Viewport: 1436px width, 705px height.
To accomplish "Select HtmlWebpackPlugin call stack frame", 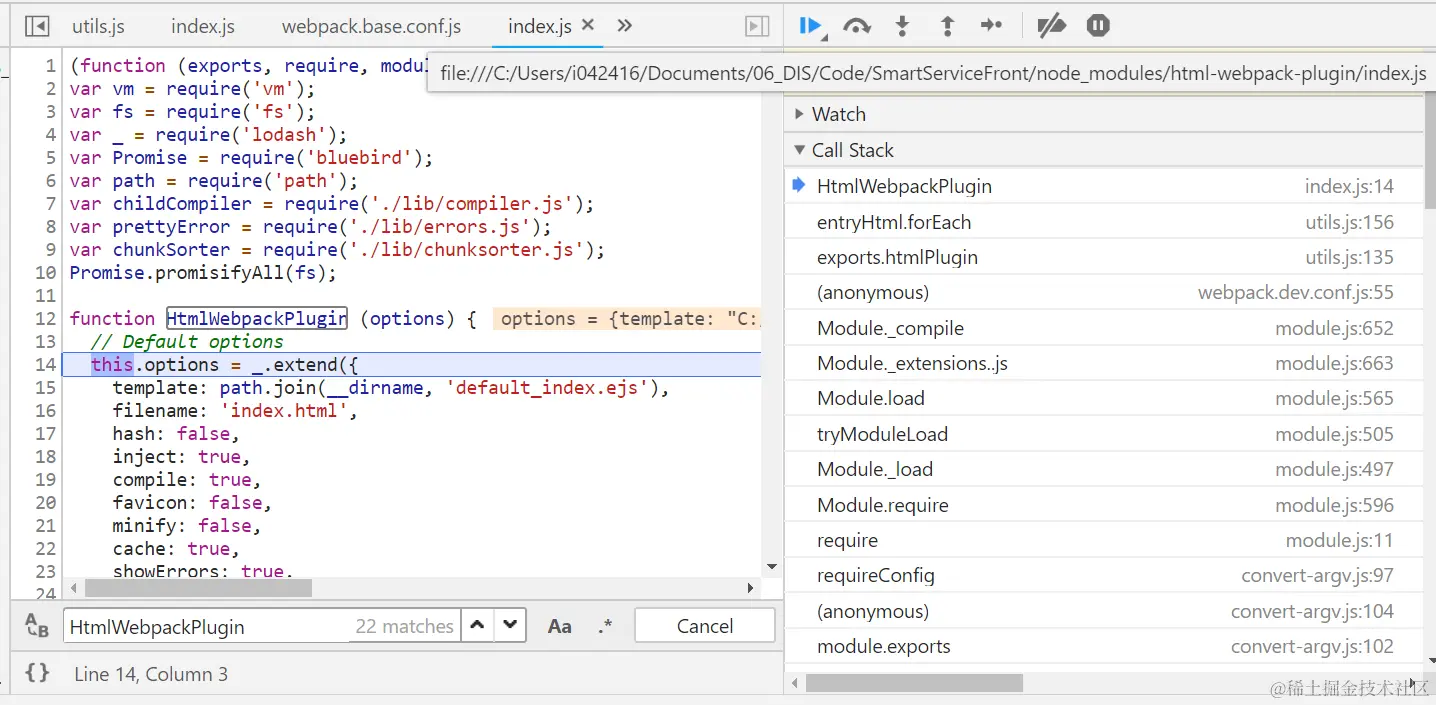I will (x=1103, y=186).
